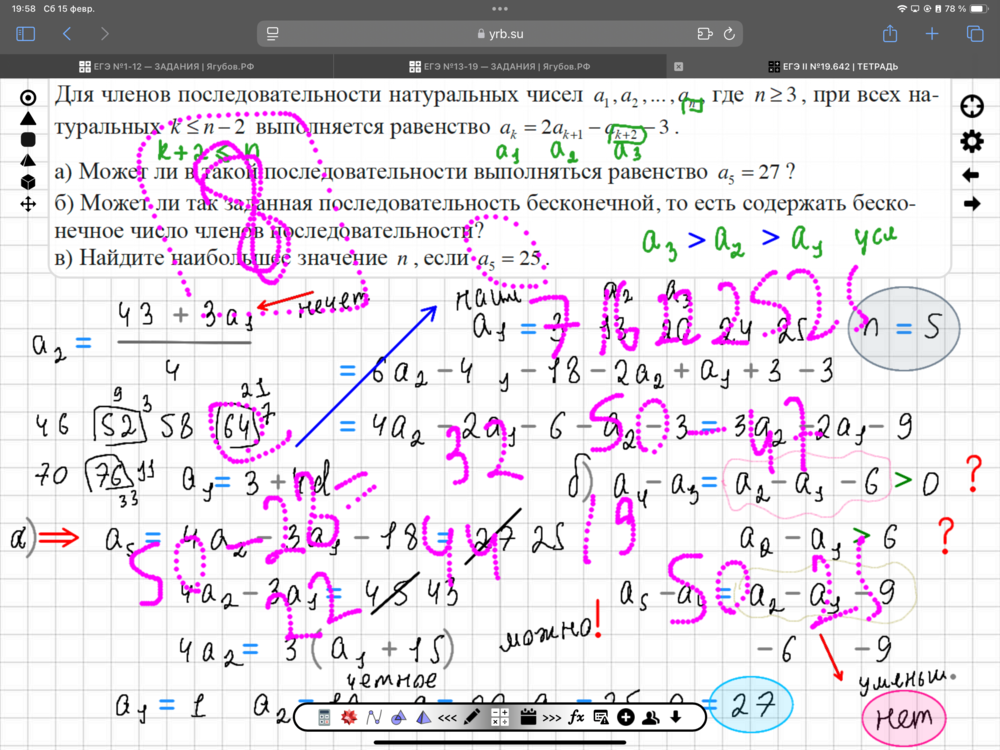Tap the yrb.su address bar
The width and height of the screenshot is (1000, 750).
(500, 34)
